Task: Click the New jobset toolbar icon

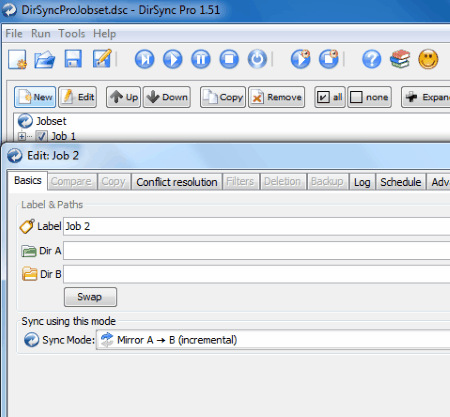Action: 17,59
